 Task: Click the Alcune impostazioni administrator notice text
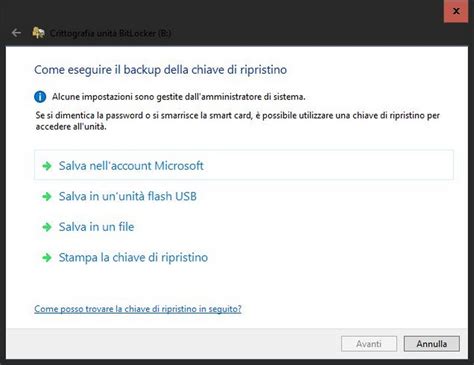pos(178,97)
